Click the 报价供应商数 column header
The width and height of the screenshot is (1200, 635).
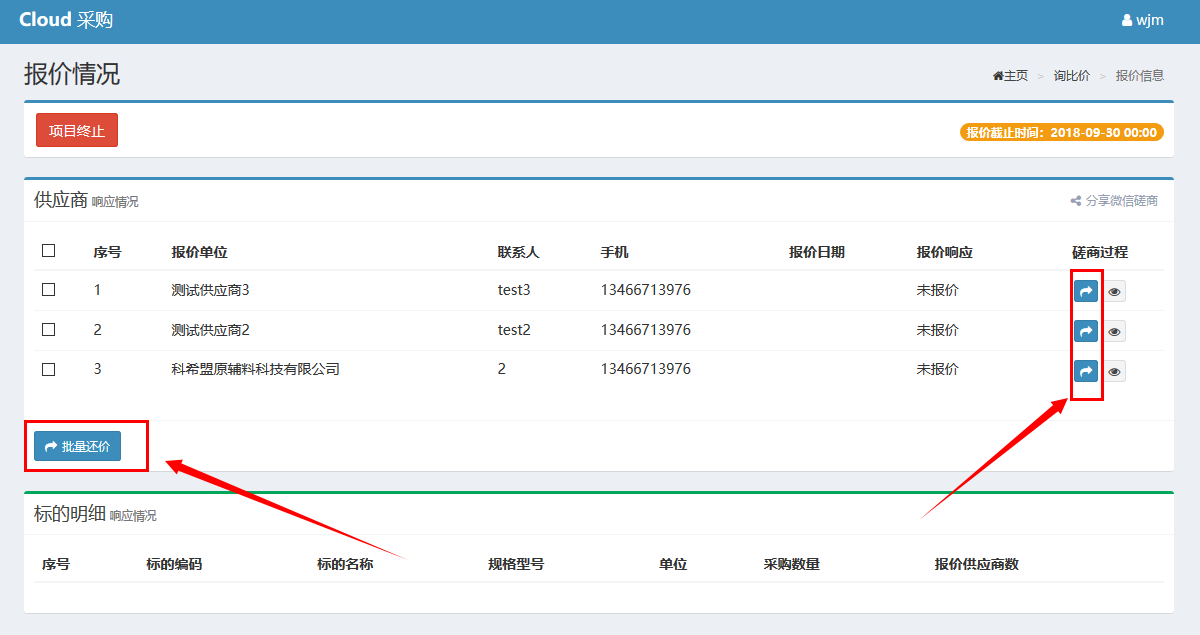pyautogui.click(x=976, y=564)
